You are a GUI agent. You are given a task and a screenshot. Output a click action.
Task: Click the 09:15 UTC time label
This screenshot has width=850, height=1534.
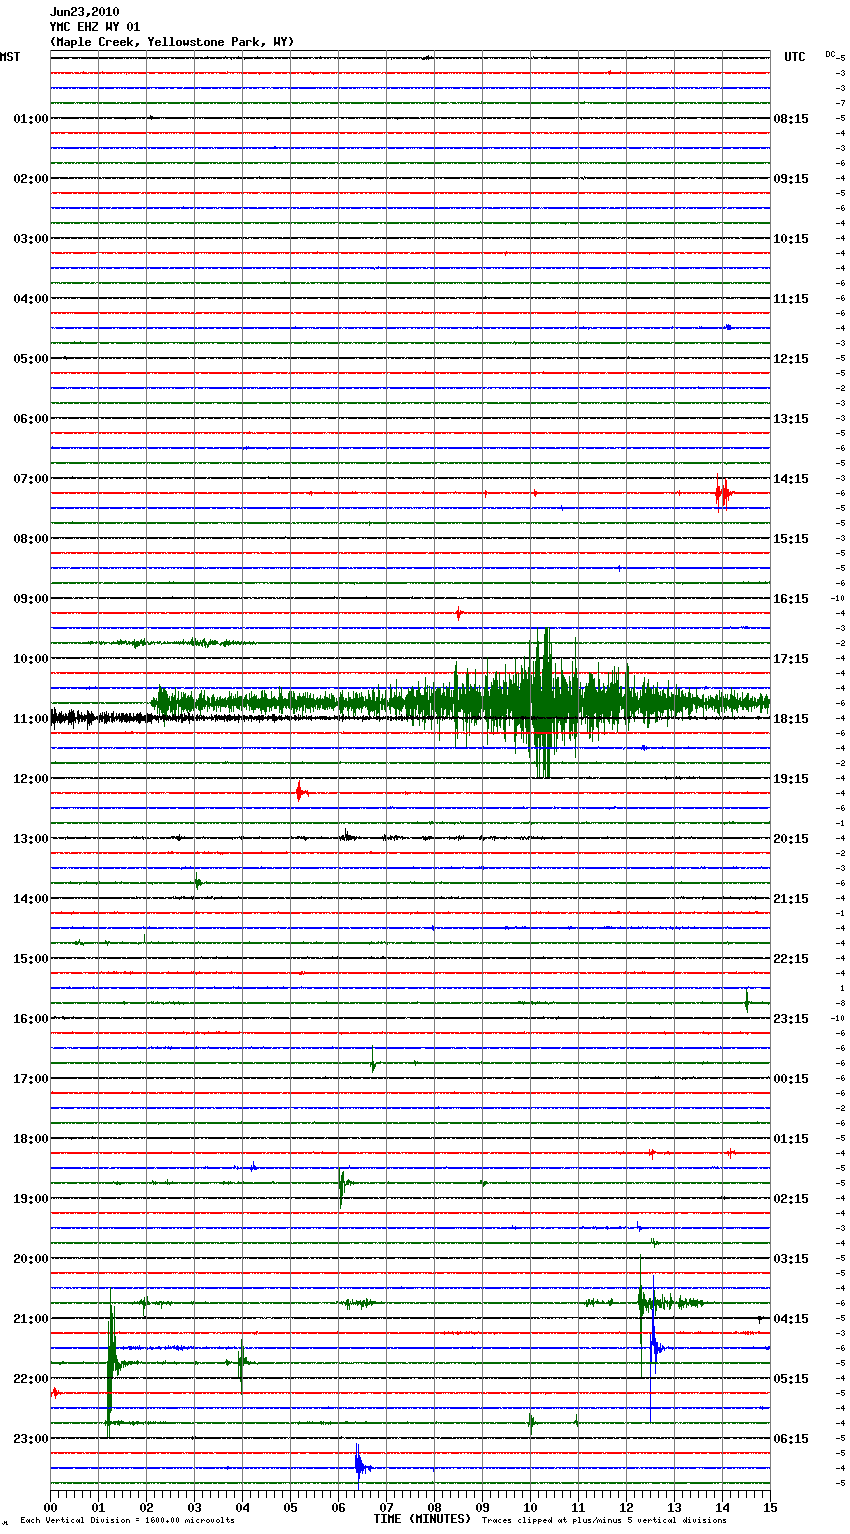pos(791,179)
